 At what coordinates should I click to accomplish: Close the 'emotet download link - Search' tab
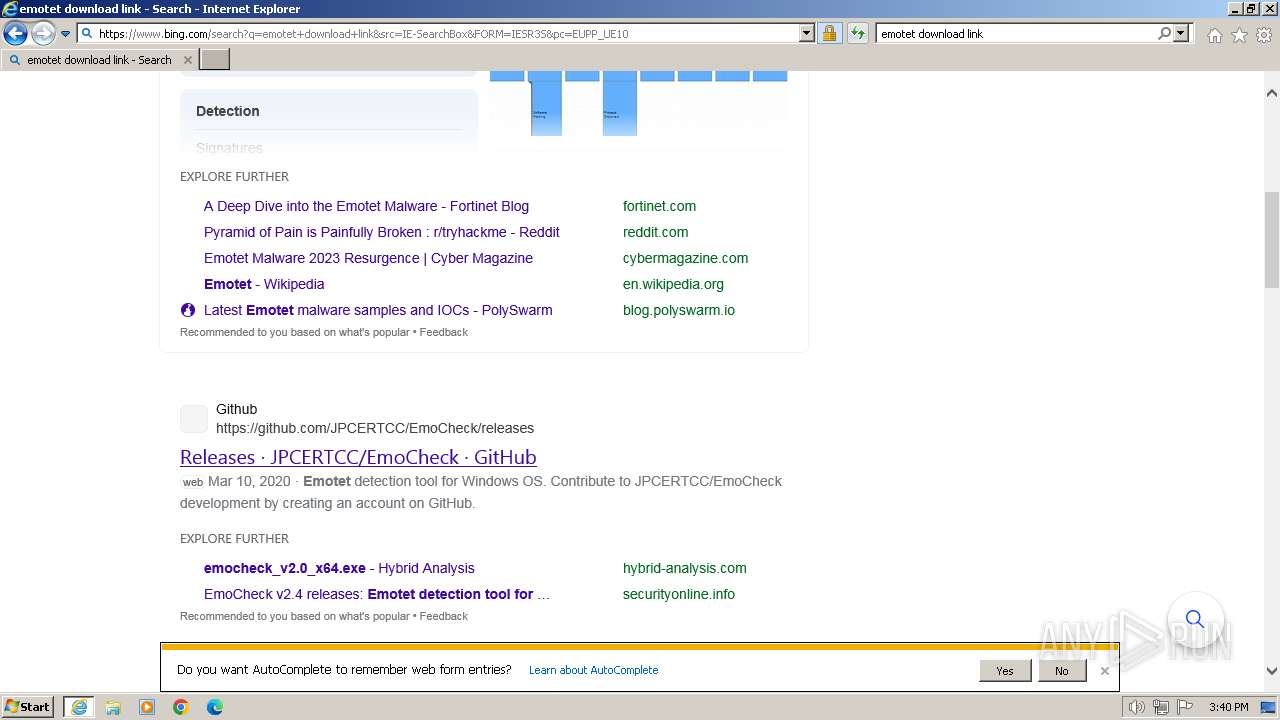click(187, 60)
